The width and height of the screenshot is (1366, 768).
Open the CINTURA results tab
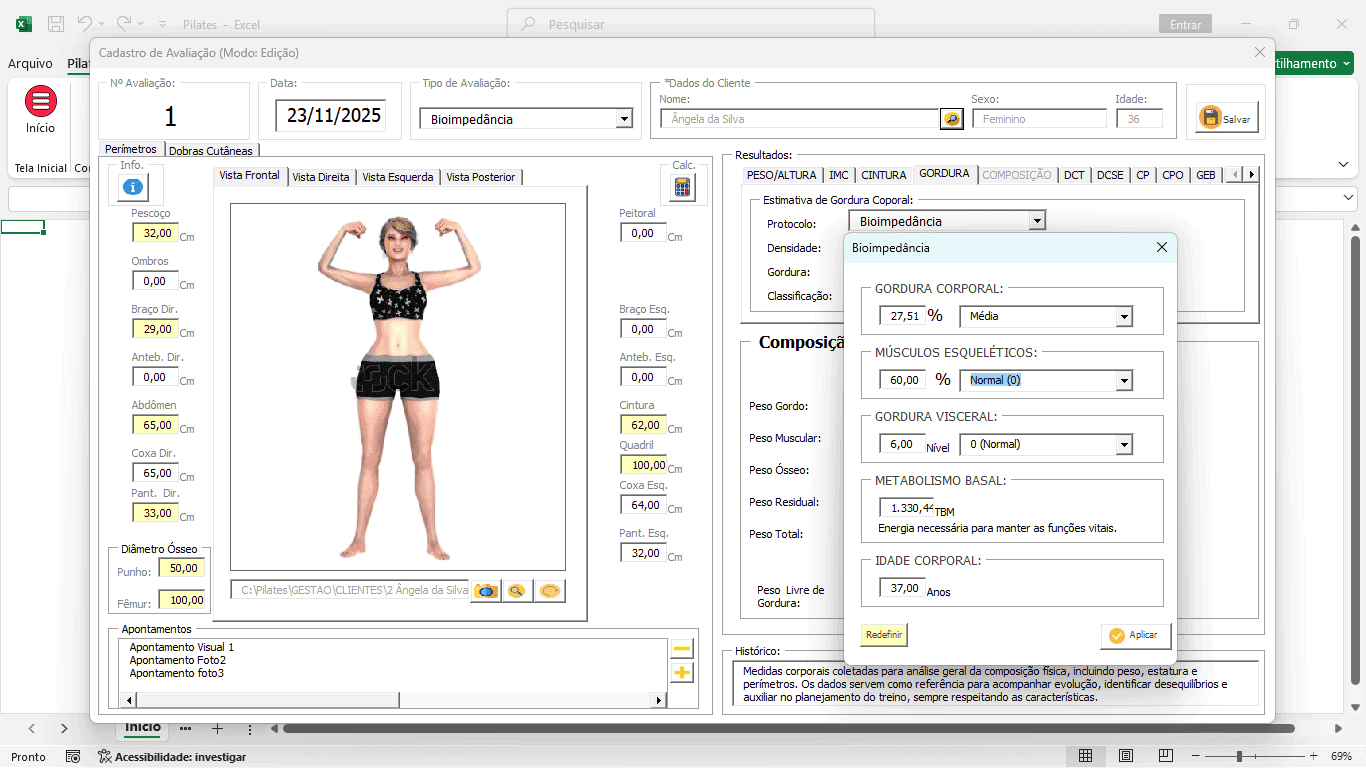click(x=884, y=175)
